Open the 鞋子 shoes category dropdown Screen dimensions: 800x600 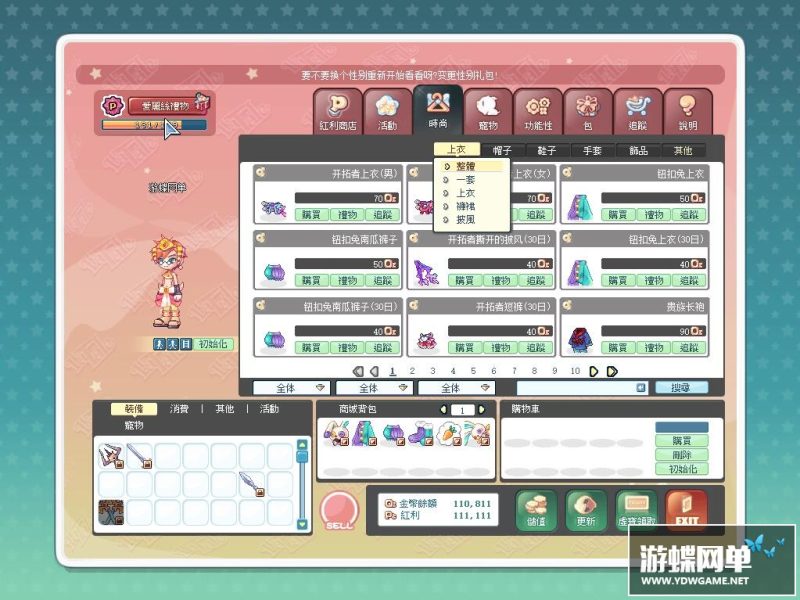[x=547, y=150]
